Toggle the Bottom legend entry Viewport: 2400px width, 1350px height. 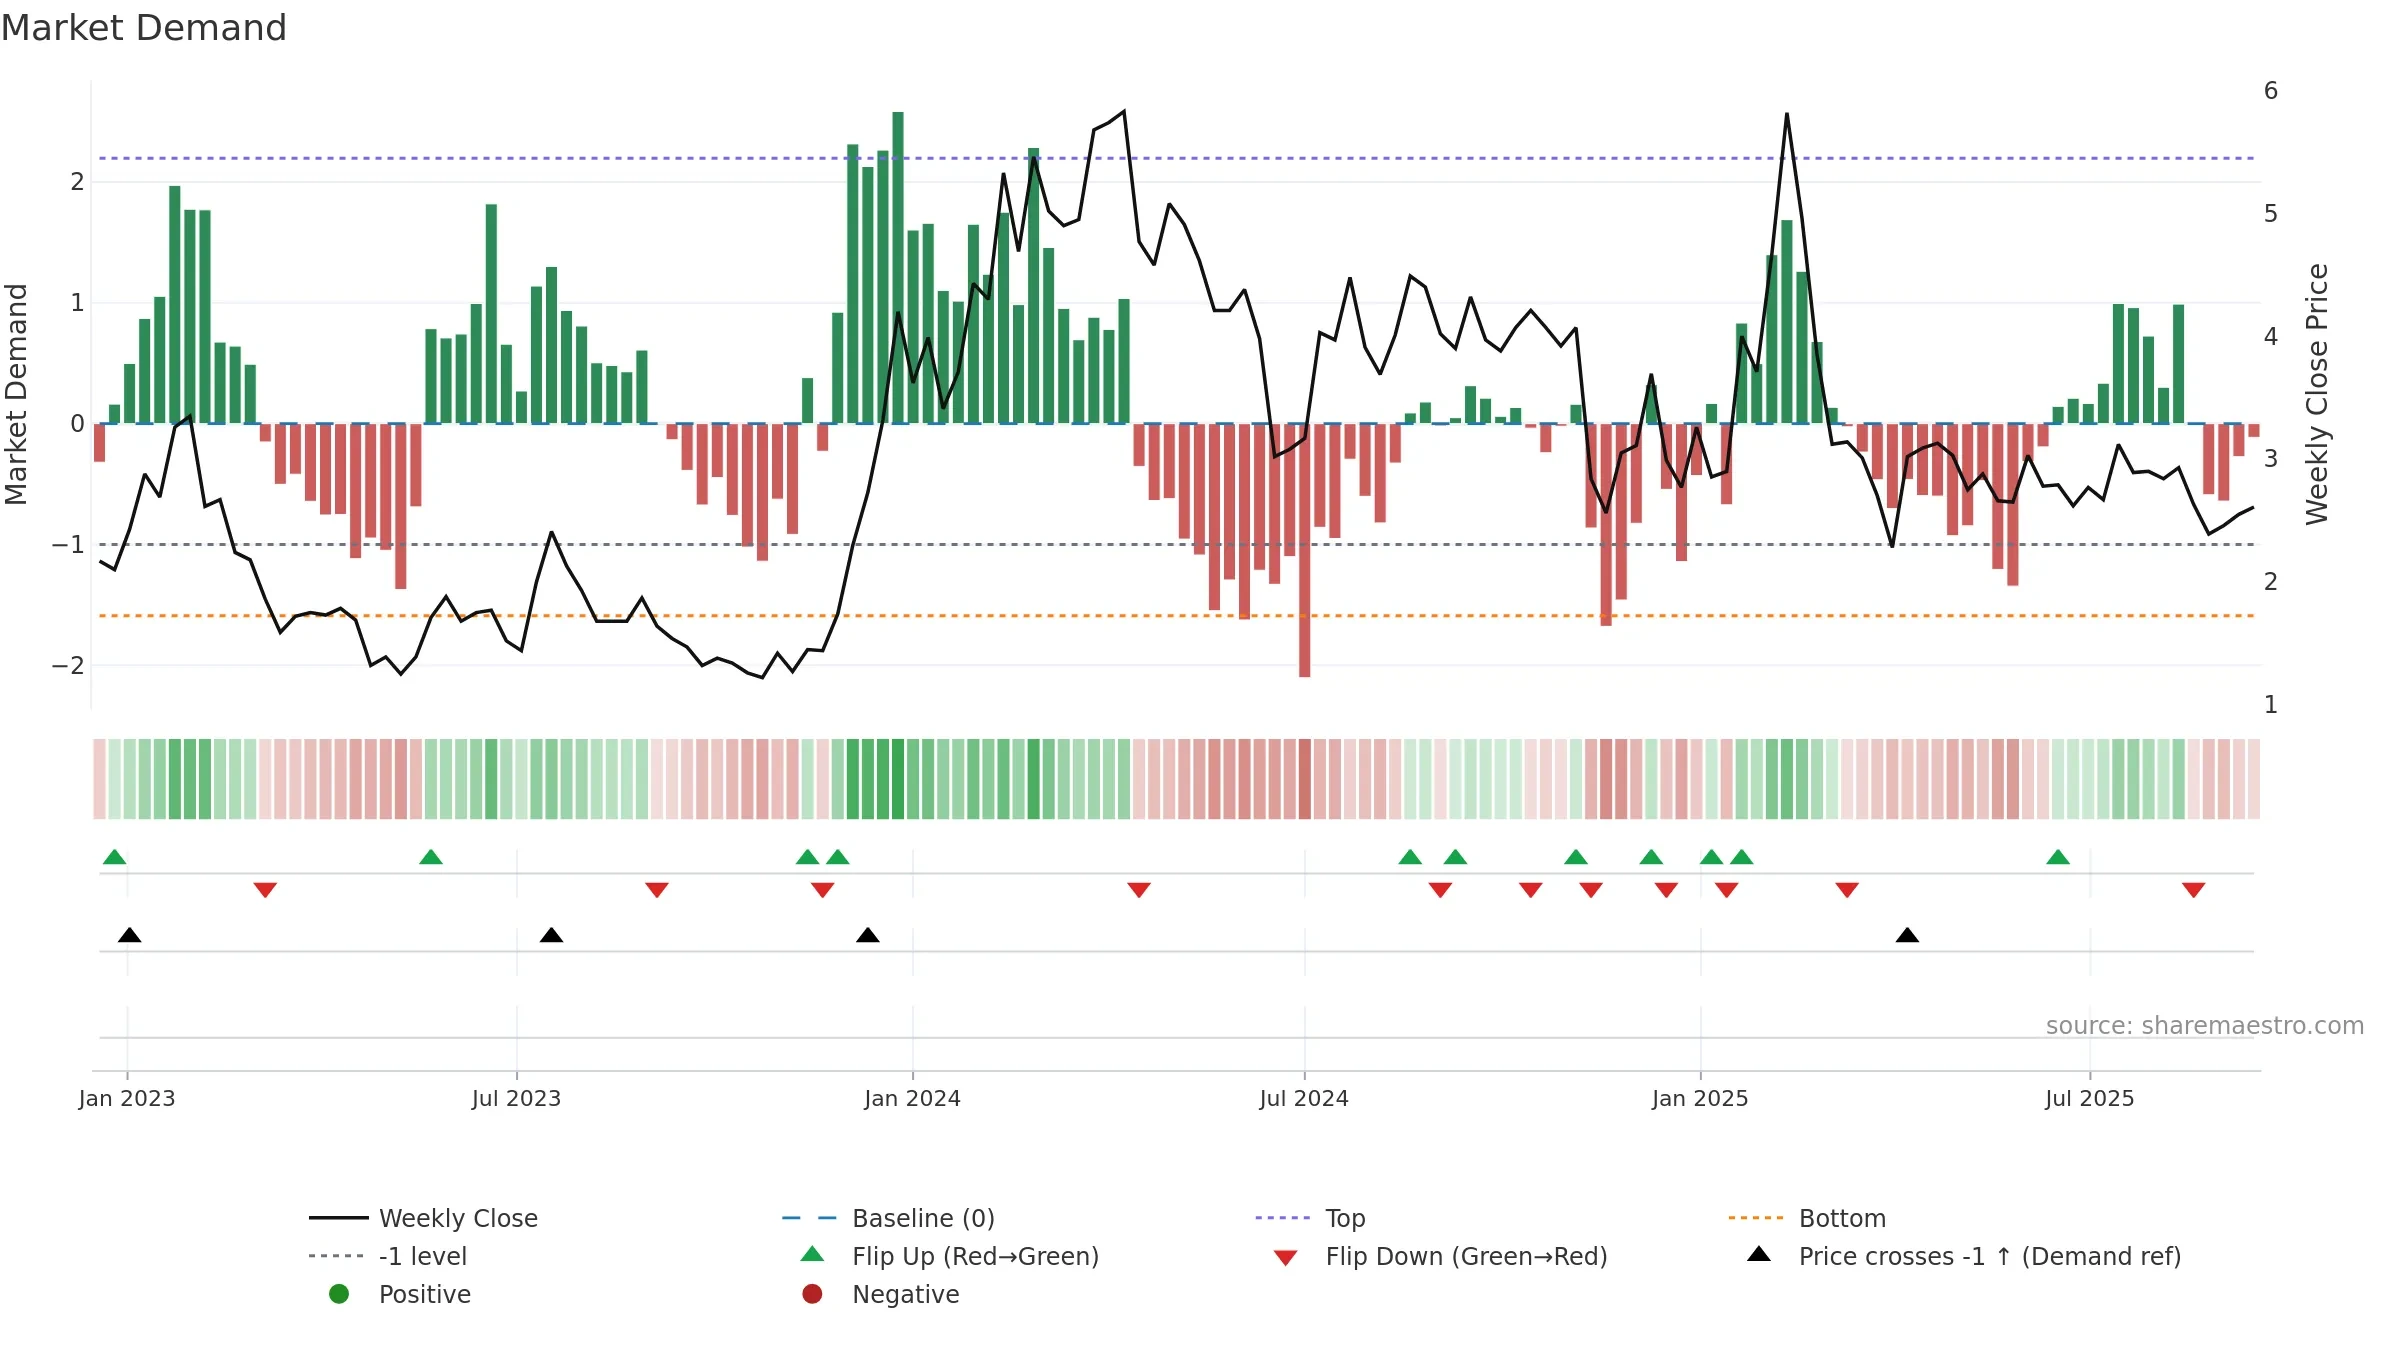click(1806, 1218)
